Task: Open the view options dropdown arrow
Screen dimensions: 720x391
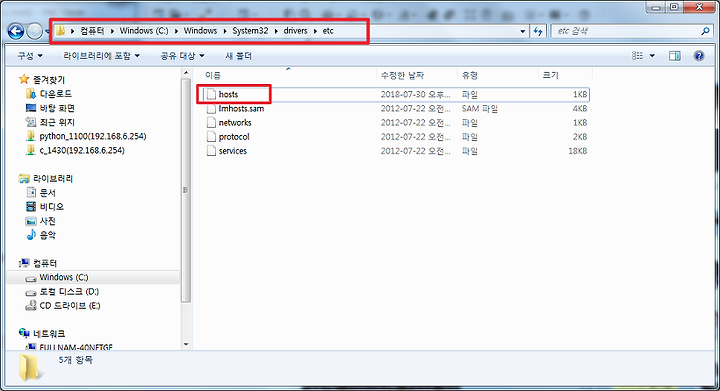Action: click(x=652, y=56)
